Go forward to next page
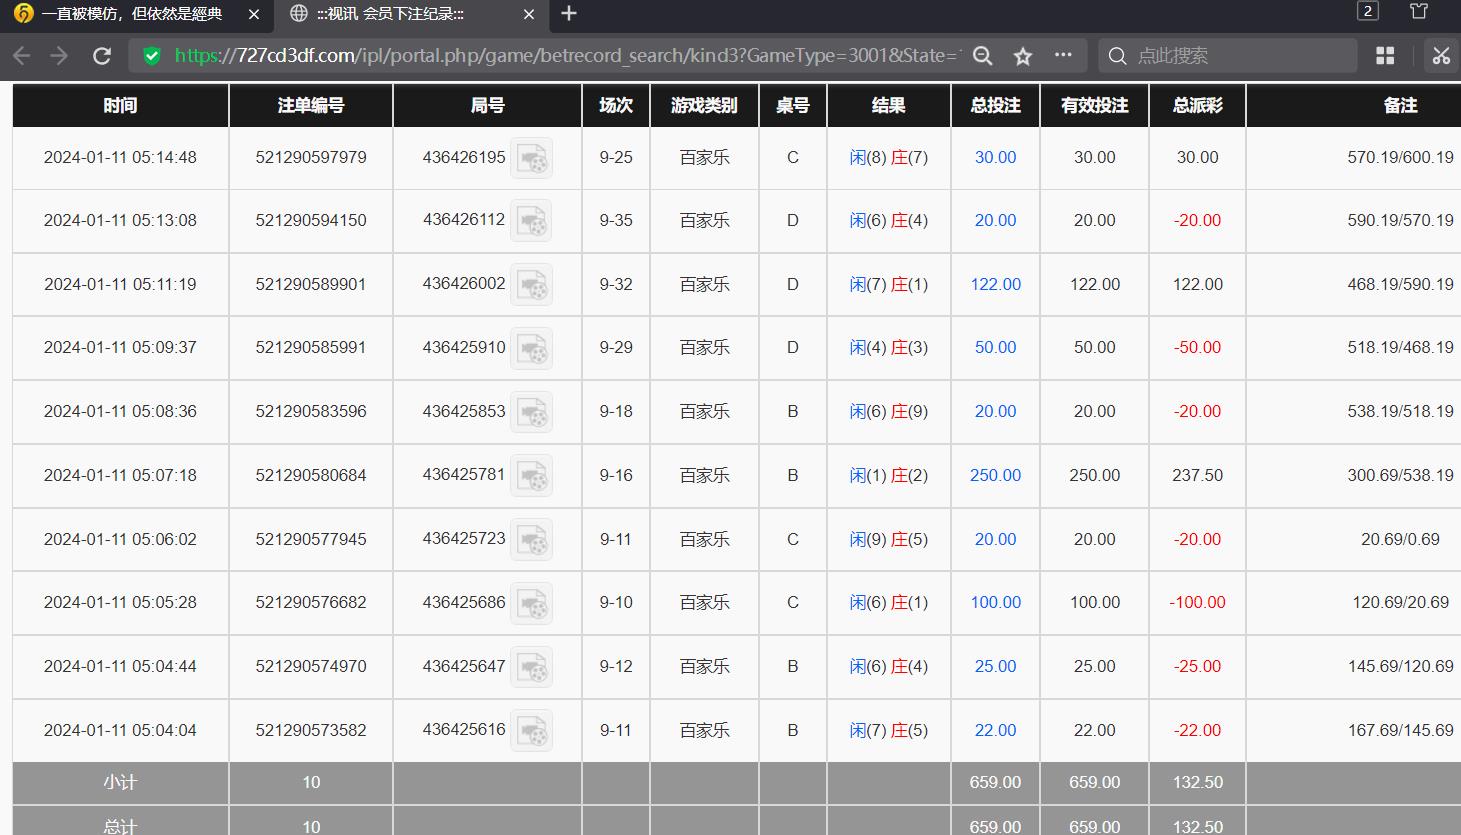Screen dimensions: 1461x835 coord(59,56)
